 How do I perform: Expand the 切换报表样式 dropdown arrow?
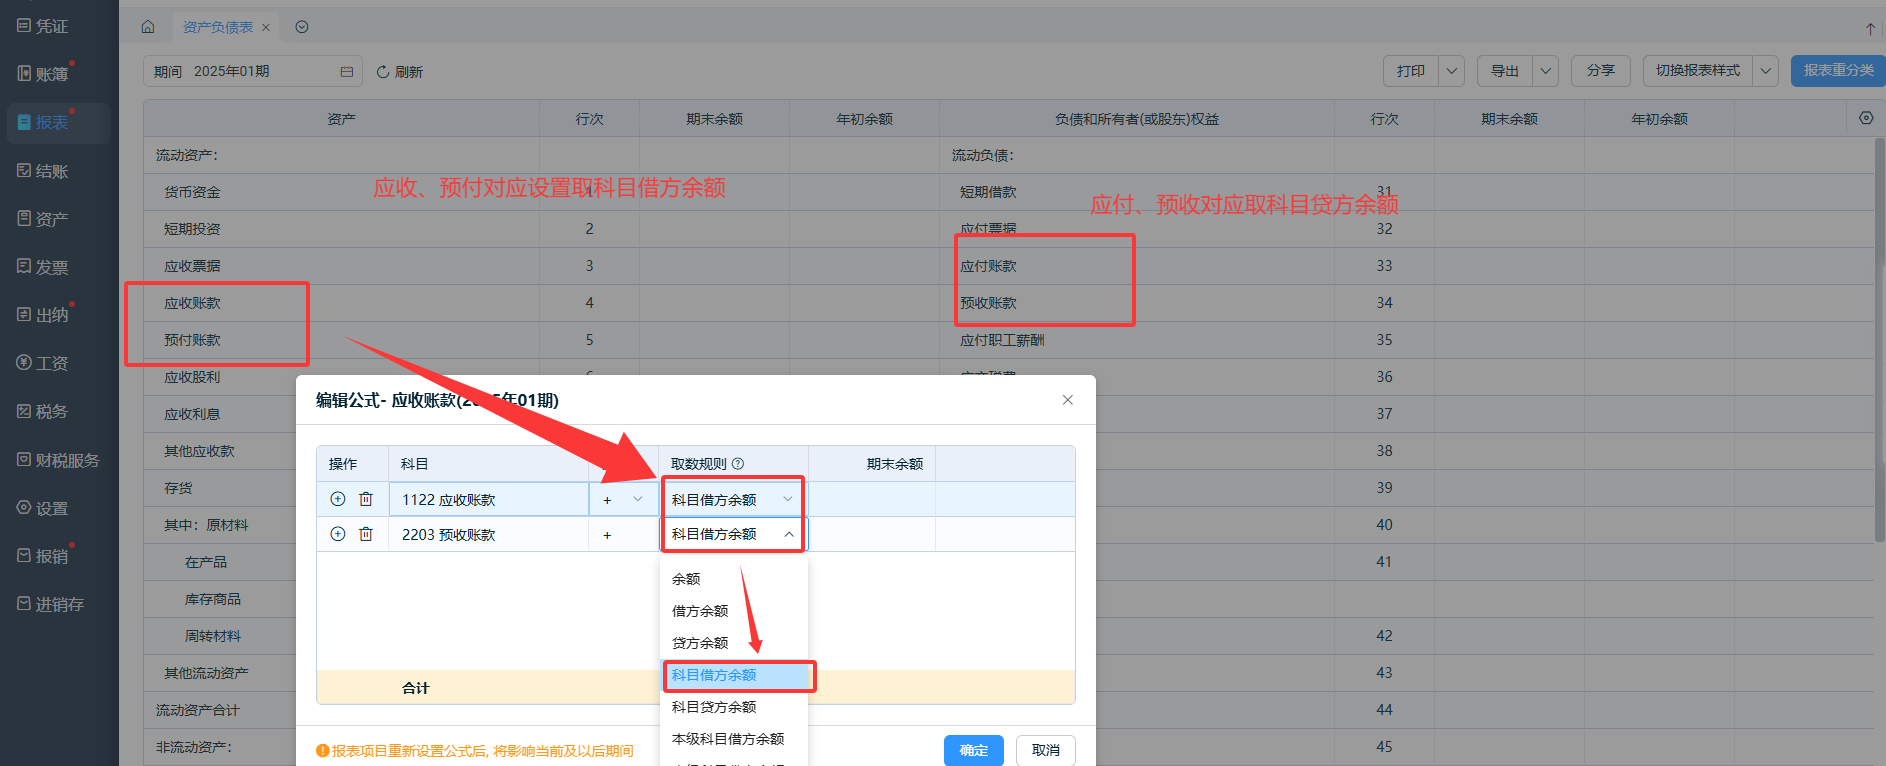click(x=1765, y=71)
